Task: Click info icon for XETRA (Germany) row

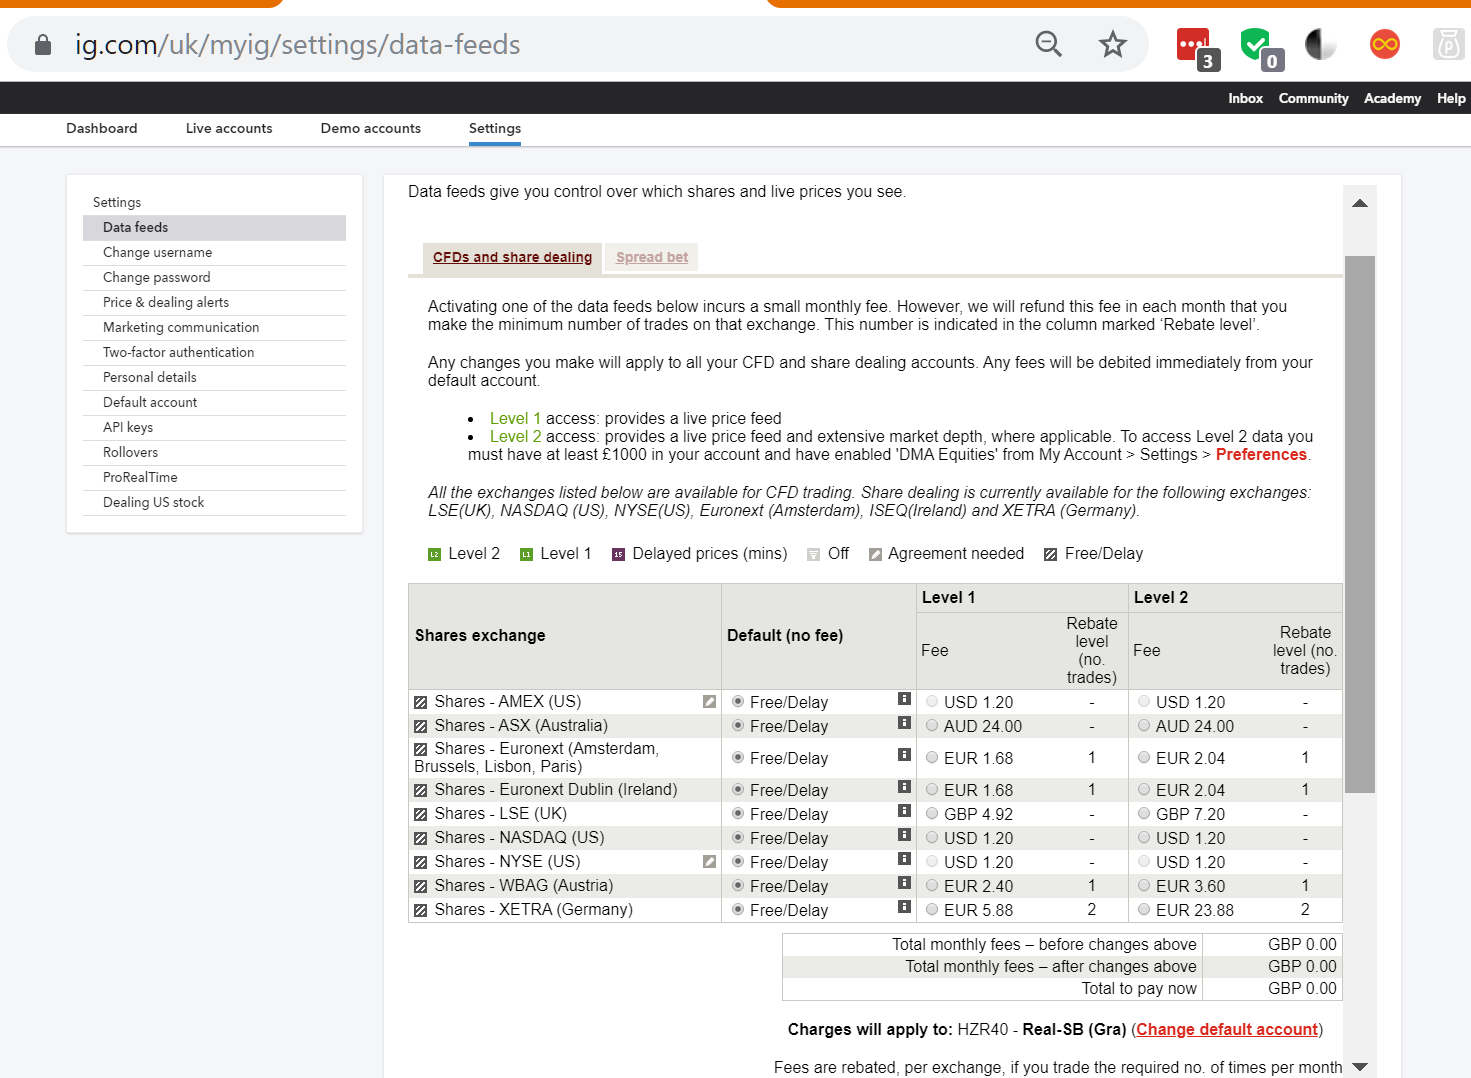Action: (x=904, y=907)
